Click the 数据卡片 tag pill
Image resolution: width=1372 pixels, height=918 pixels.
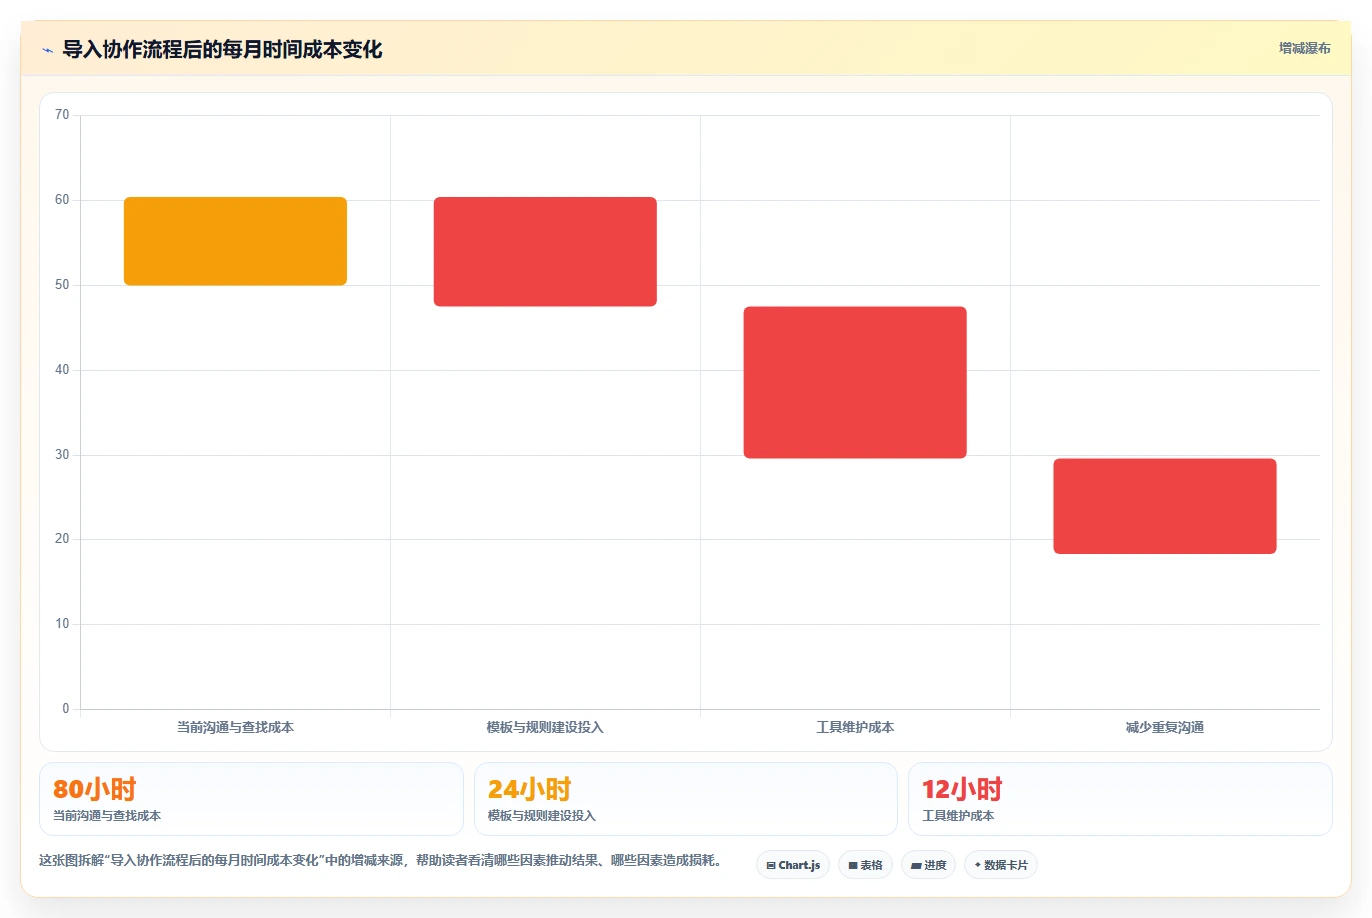point(1000,865)
